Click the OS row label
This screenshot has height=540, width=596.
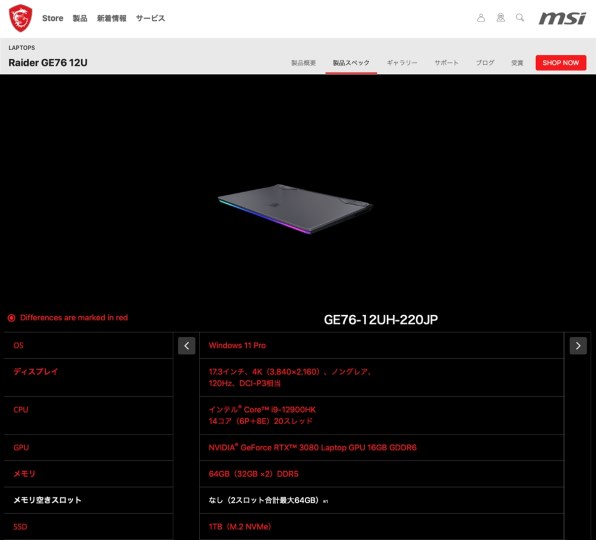click(x=18, y=345)
